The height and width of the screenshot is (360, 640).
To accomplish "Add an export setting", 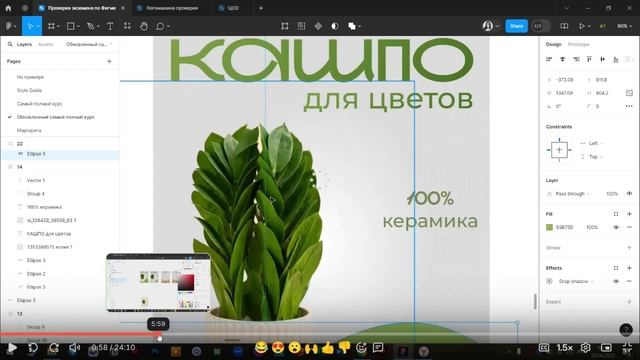I will pos(629,302).
